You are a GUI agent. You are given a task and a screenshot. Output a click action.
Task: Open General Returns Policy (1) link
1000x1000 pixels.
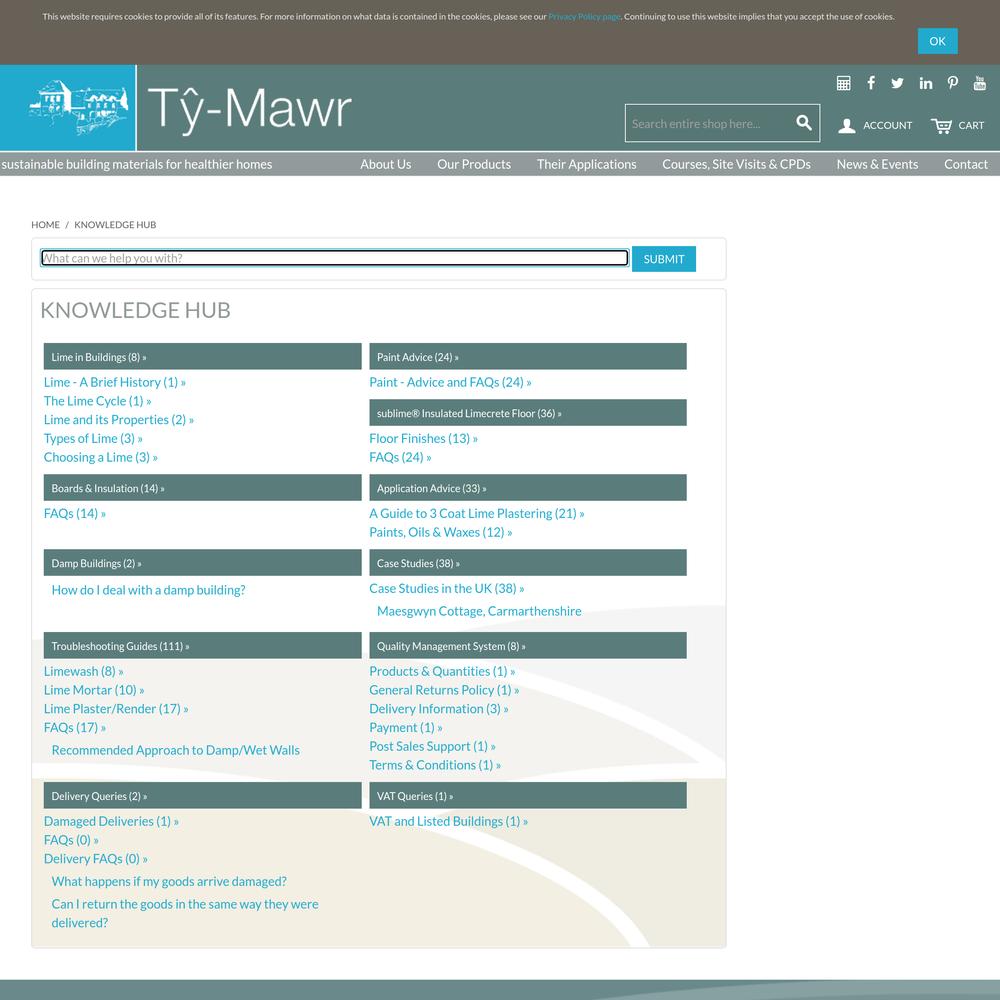point(444,689)
